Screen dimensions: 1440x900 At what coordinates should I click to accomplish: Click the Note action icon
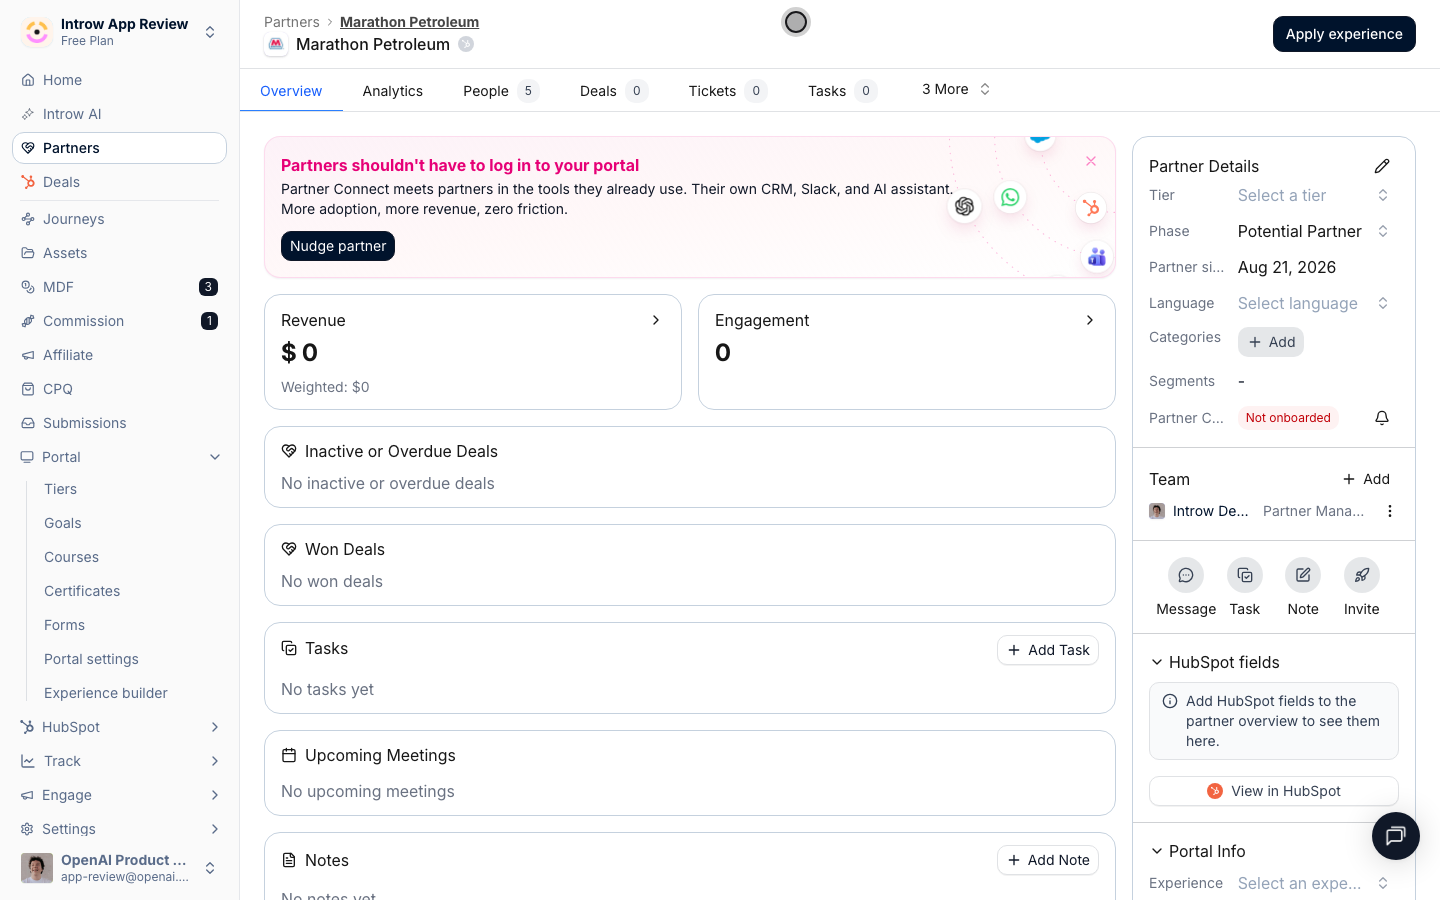coord(1303,575)
